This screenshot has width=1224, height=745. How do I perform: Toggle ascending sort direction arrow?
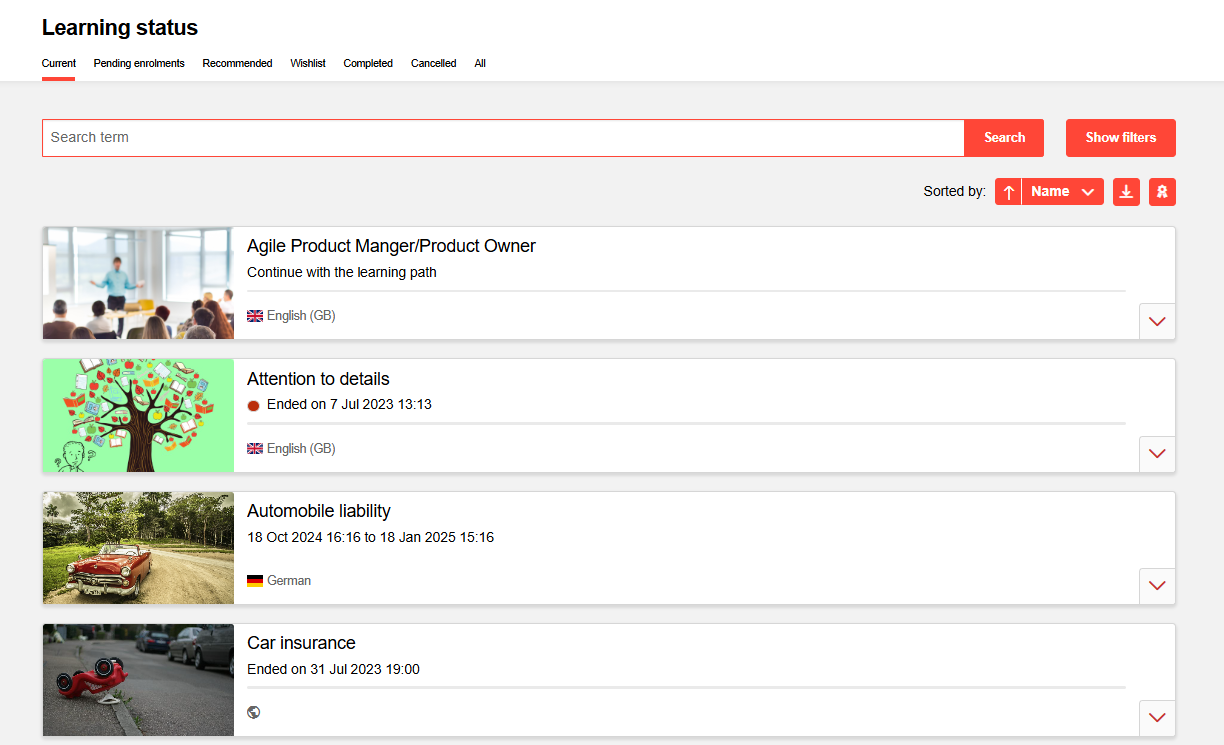tap(1008, 192)
